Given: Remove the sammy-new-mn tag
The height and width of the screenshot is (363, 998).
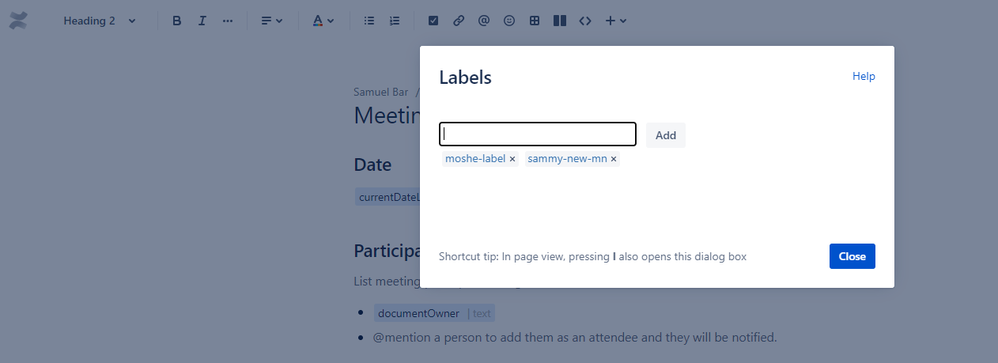Looking at the screenshot, I should (614, 159).
